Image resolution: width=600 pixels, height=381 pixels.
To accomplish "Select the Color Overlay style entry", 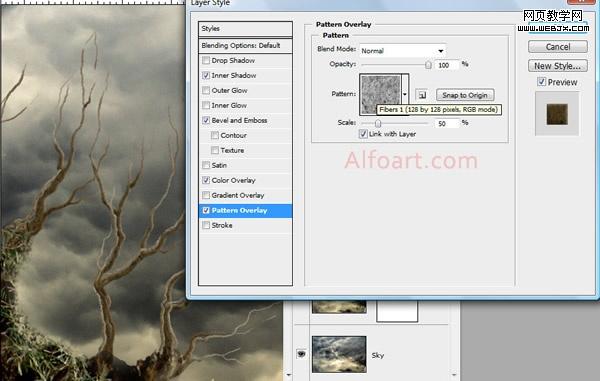I will 233,180.
